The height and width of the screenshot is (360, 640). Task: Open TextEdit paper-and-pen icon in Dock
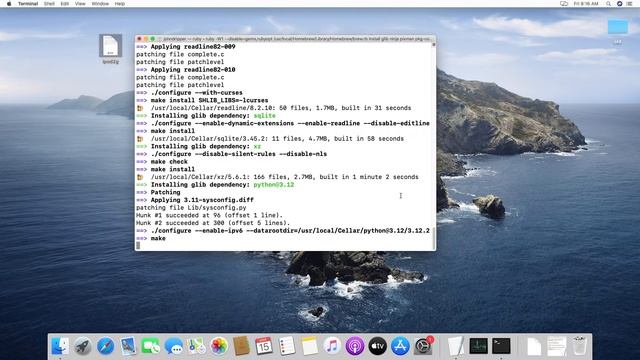(x=456, y=346)
